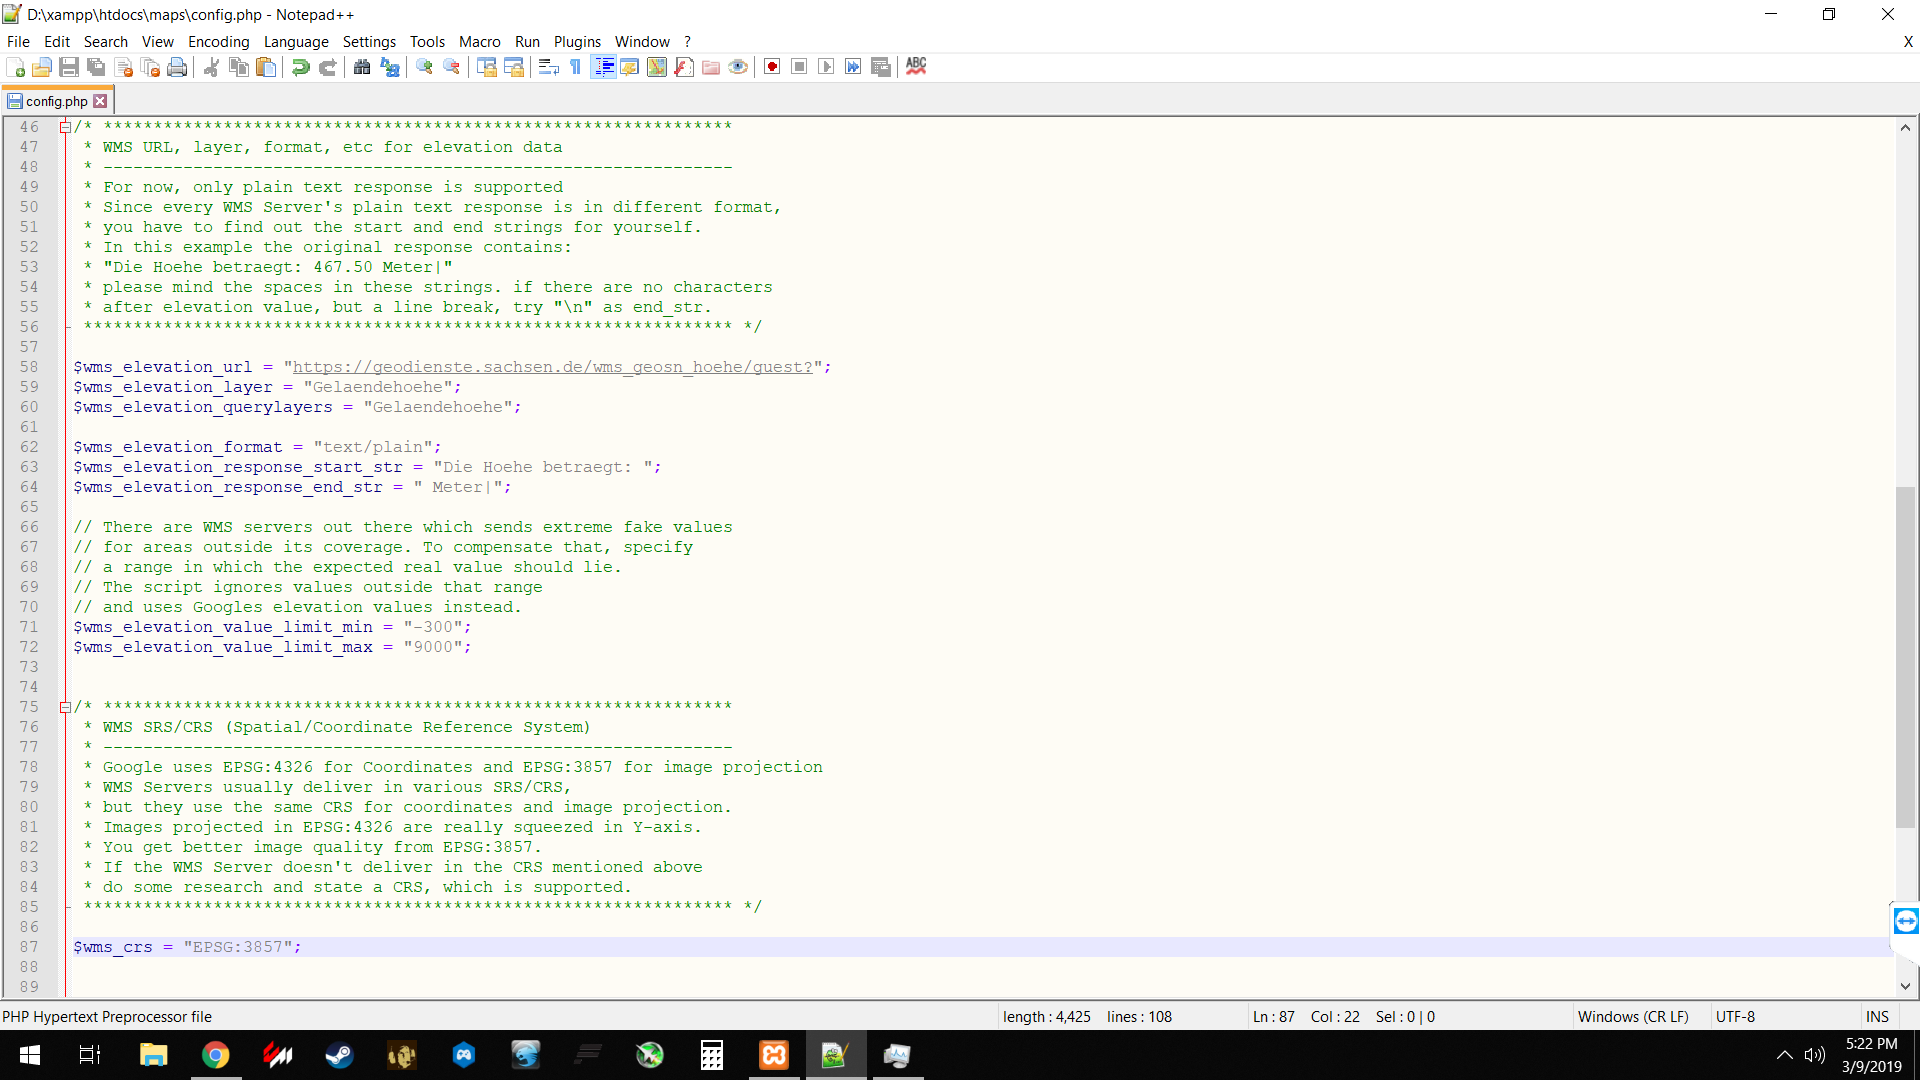The height and width of the screenshot is (1080, 1920).
Task: Open the Search menu
Action: point(106,42)
